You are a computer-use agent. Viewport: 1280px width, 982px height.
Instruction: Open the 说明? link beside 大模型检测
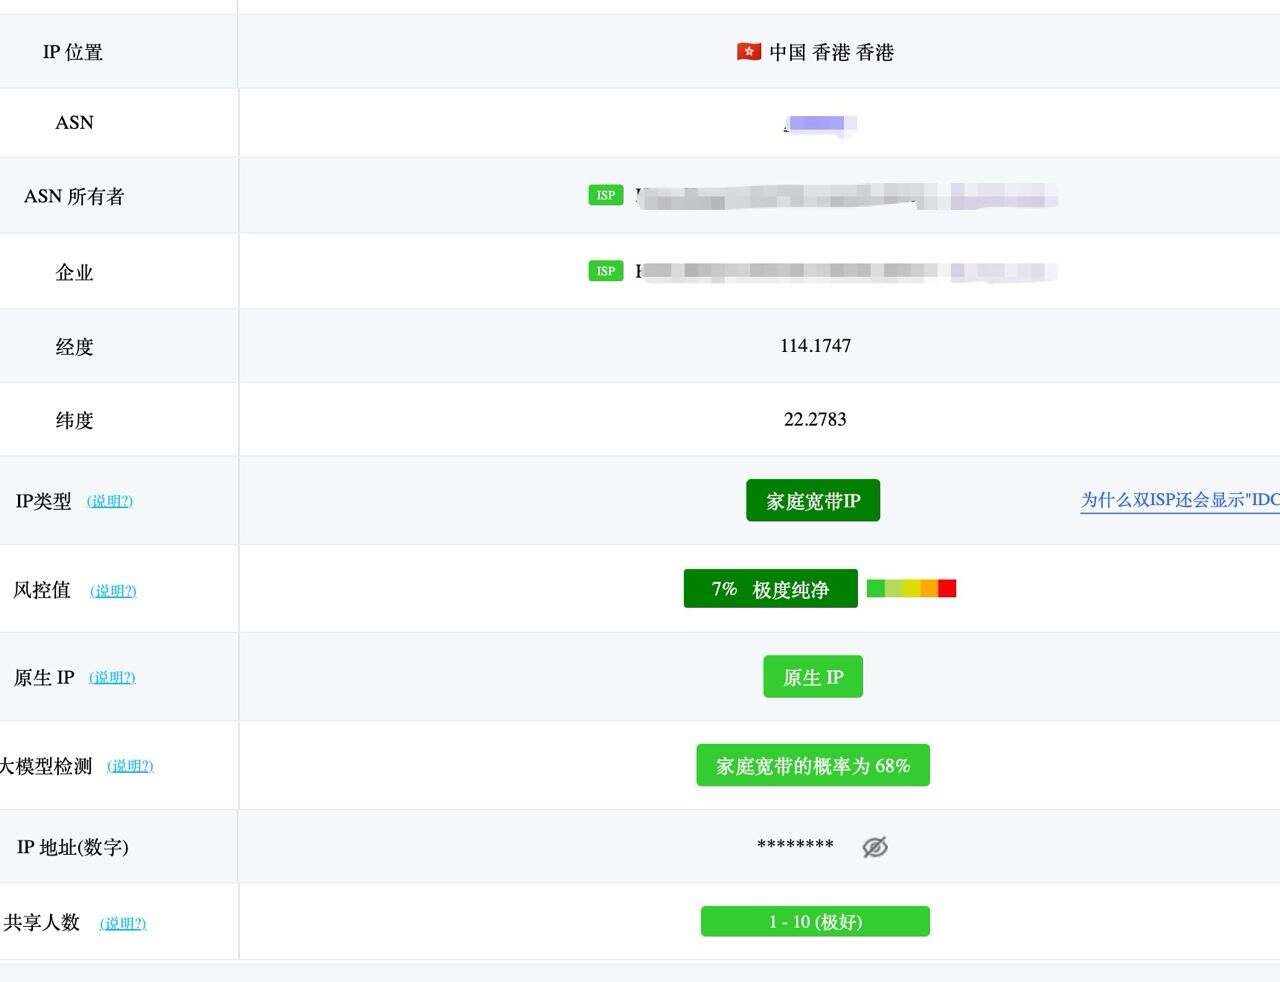[x=130, y=766]
